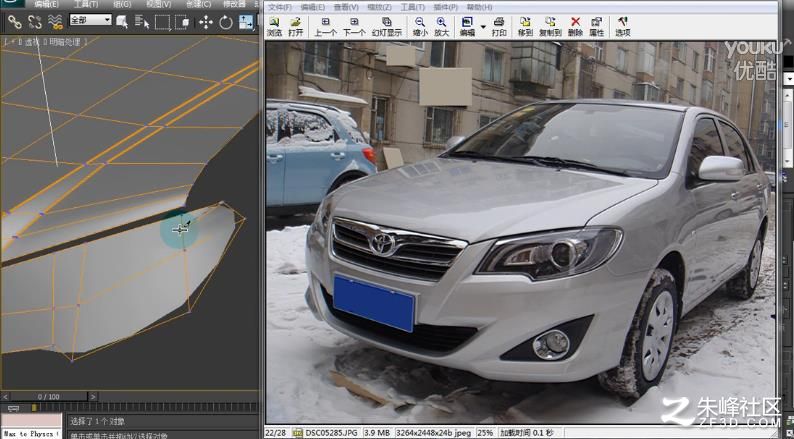This screenshot has width=794, height=439.
Task: Select the Link tool in 3ds Max toolbar
Action: click(x=15, y=22)
